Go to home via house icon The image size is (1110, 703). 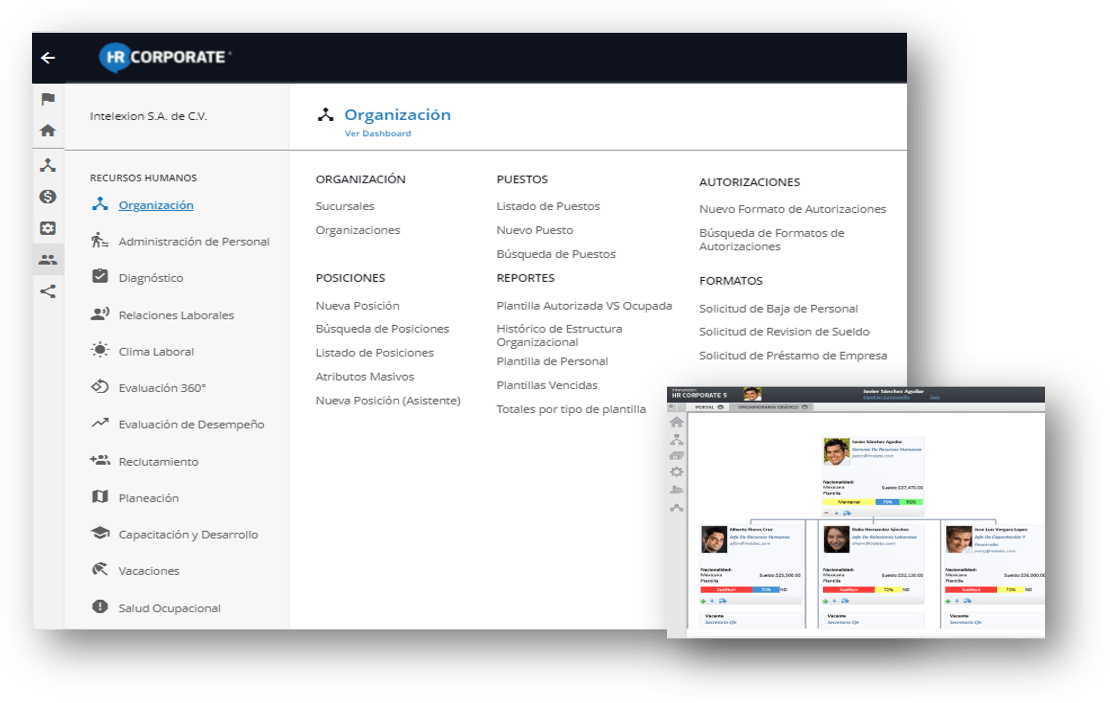pyautogui.click(x=48, y=131)
